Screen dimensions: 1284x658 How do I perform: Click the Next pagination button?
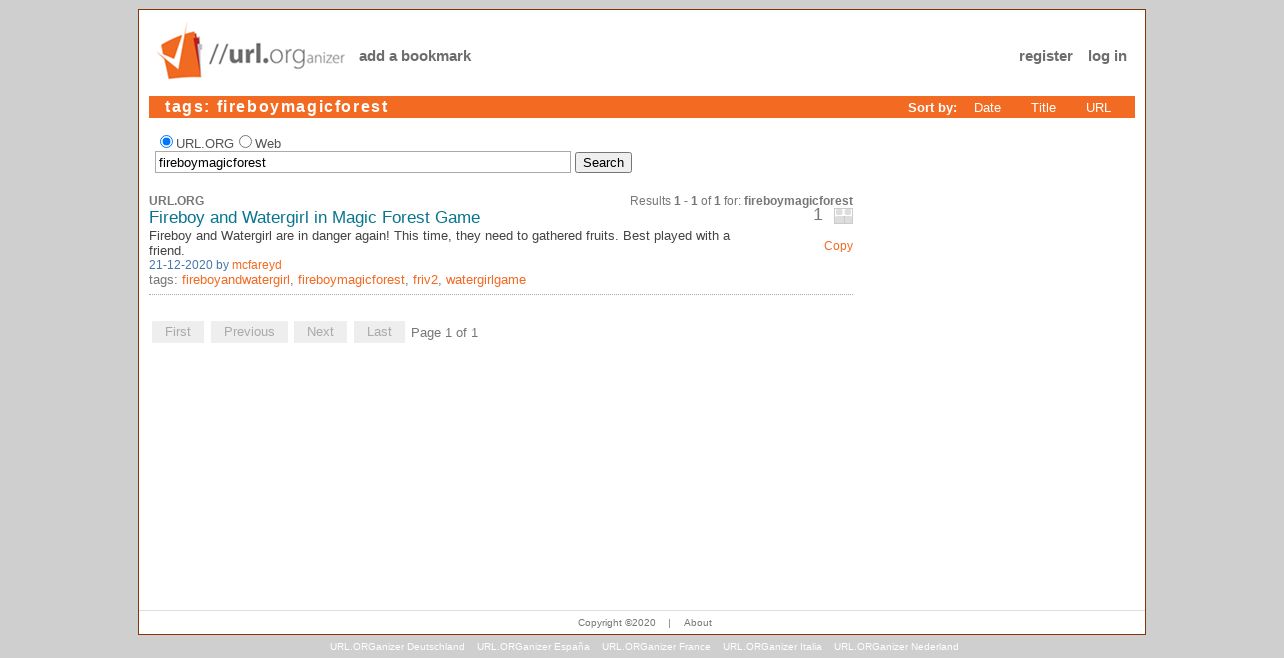tap(320, 332)
